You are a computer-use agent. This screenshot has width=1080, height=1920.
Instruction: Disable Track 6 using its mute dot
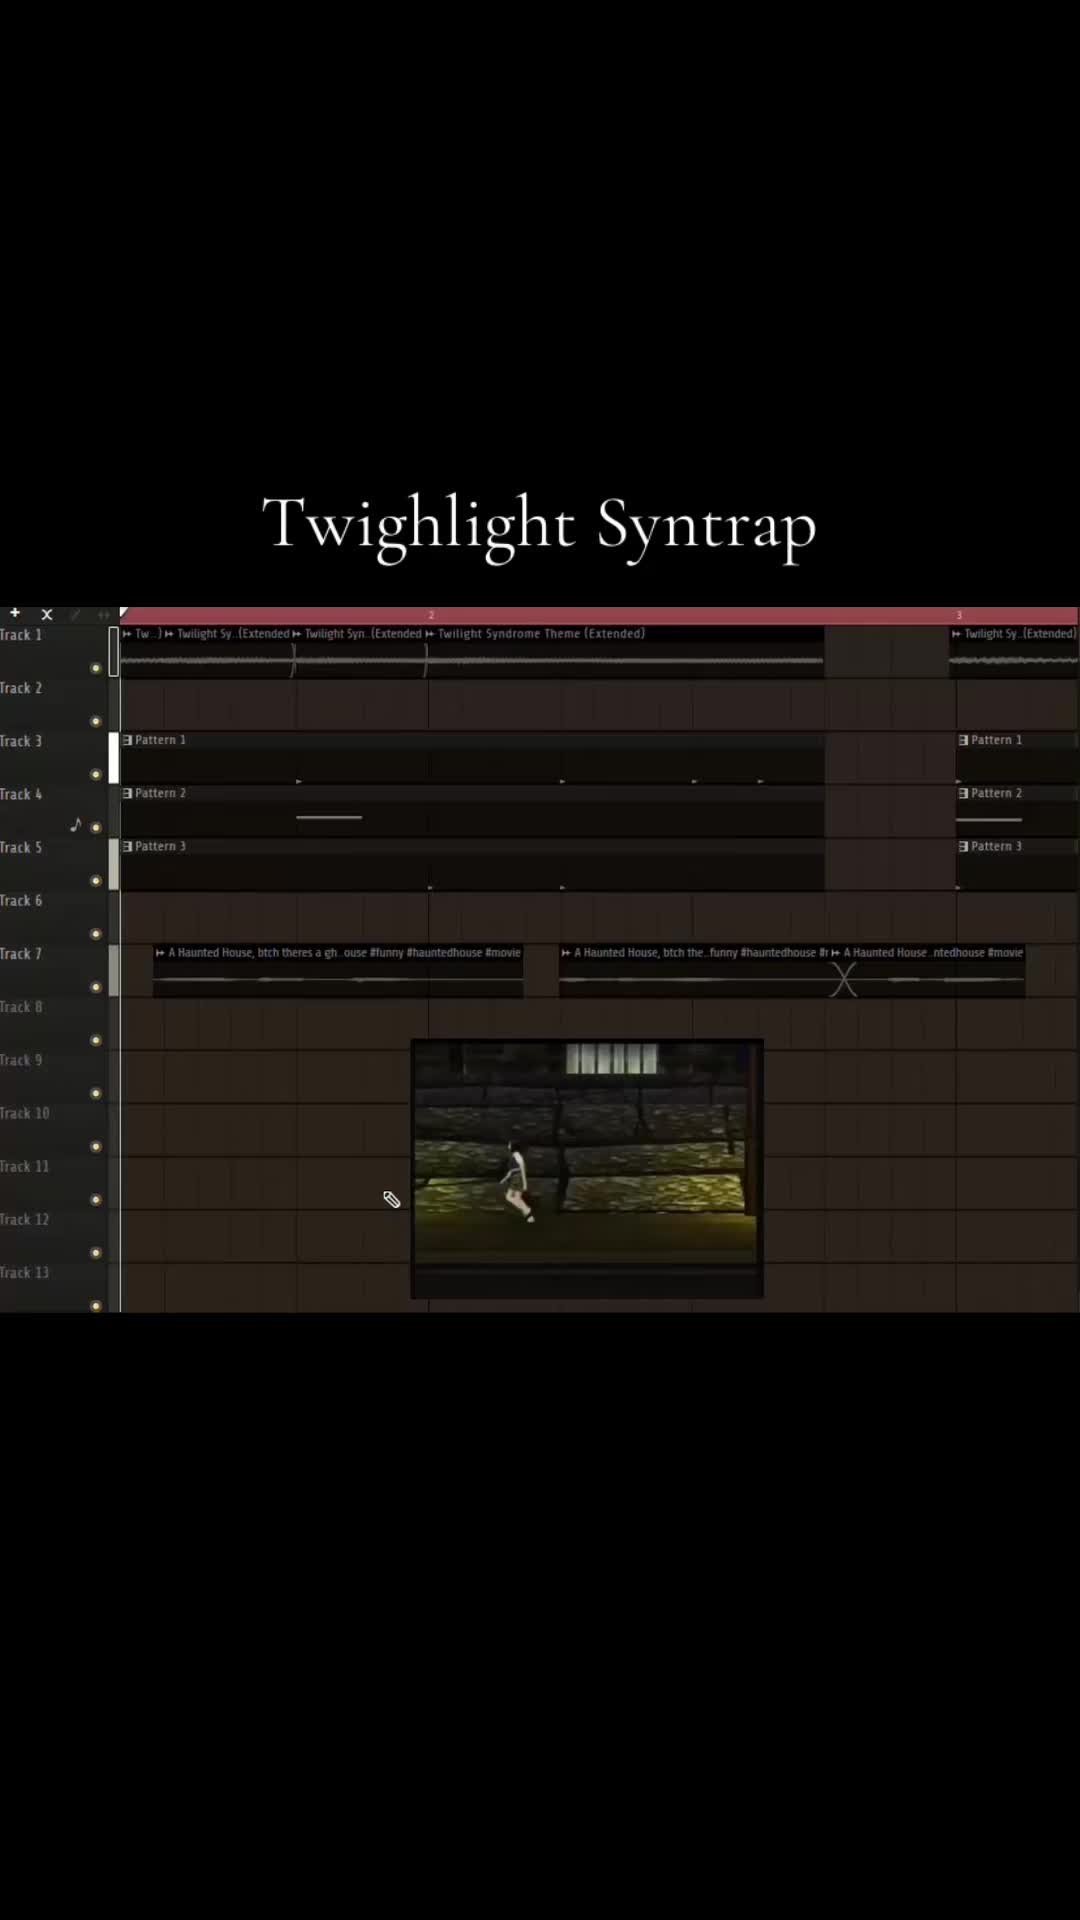[96, 934]
